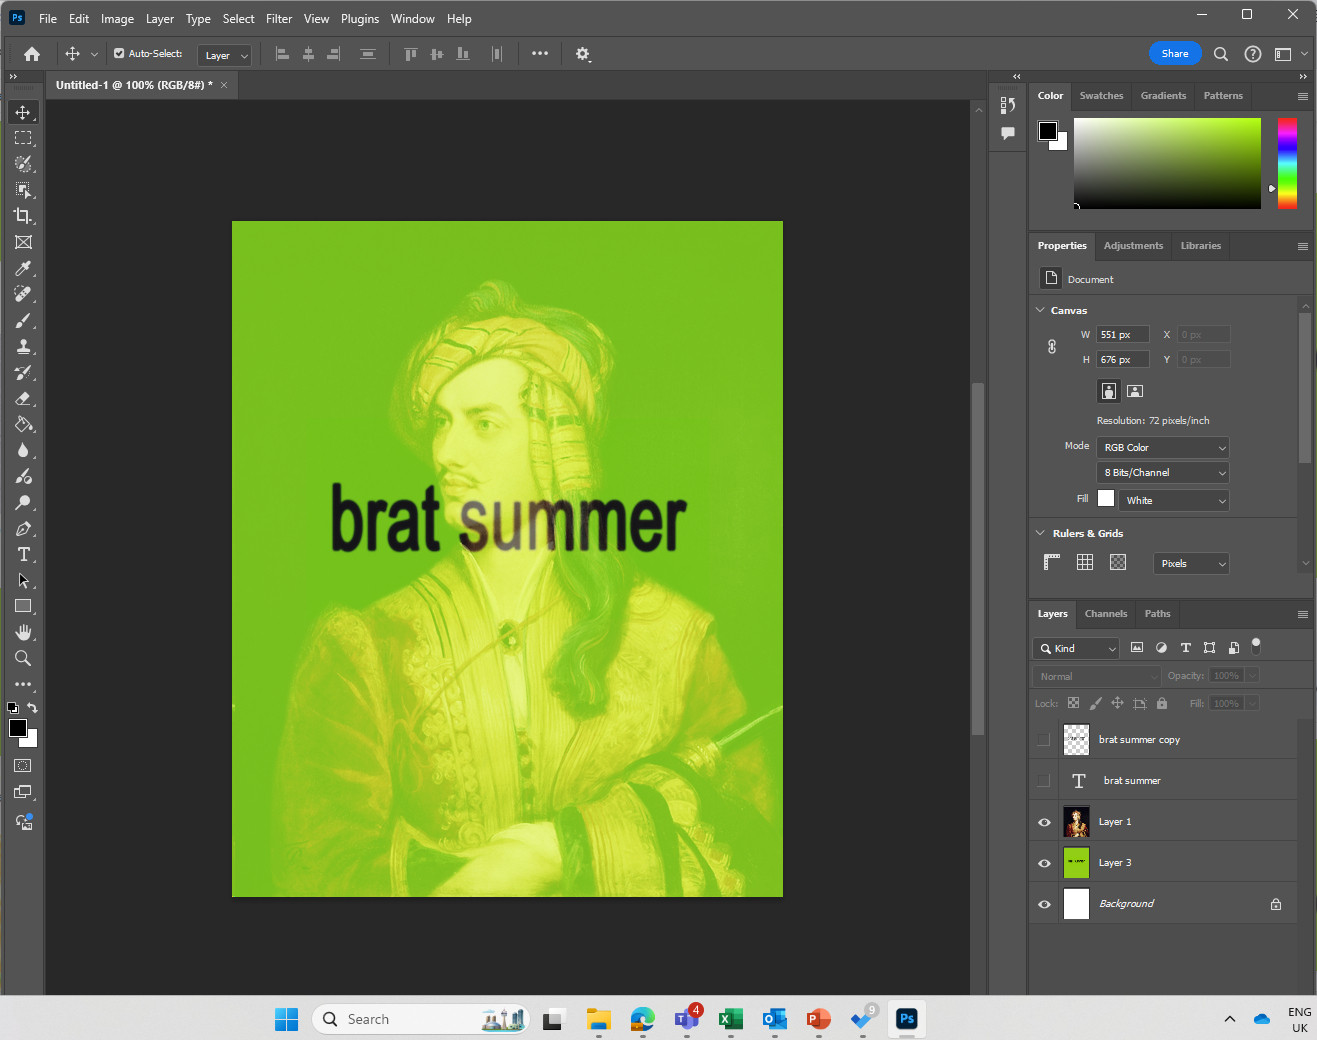Select the Brush tool
1317x1040 pixels.
click(x=23, y=320)
